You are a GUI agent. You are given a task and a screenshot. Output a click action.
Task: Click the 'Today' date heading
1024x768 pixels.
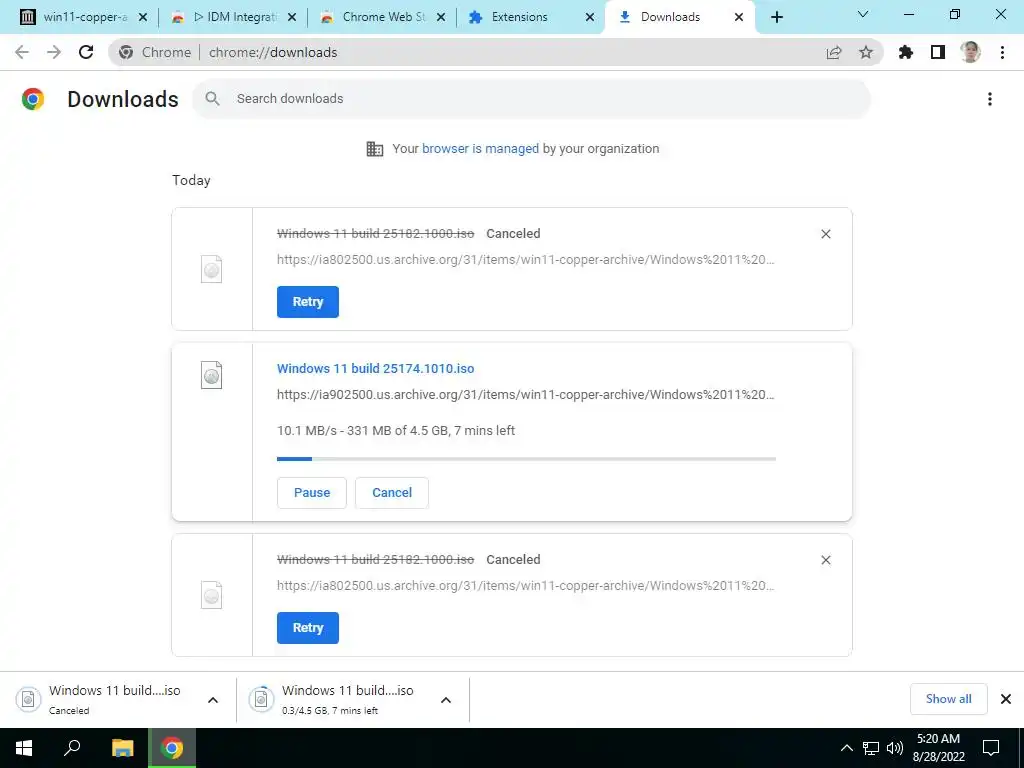point(191,180)
